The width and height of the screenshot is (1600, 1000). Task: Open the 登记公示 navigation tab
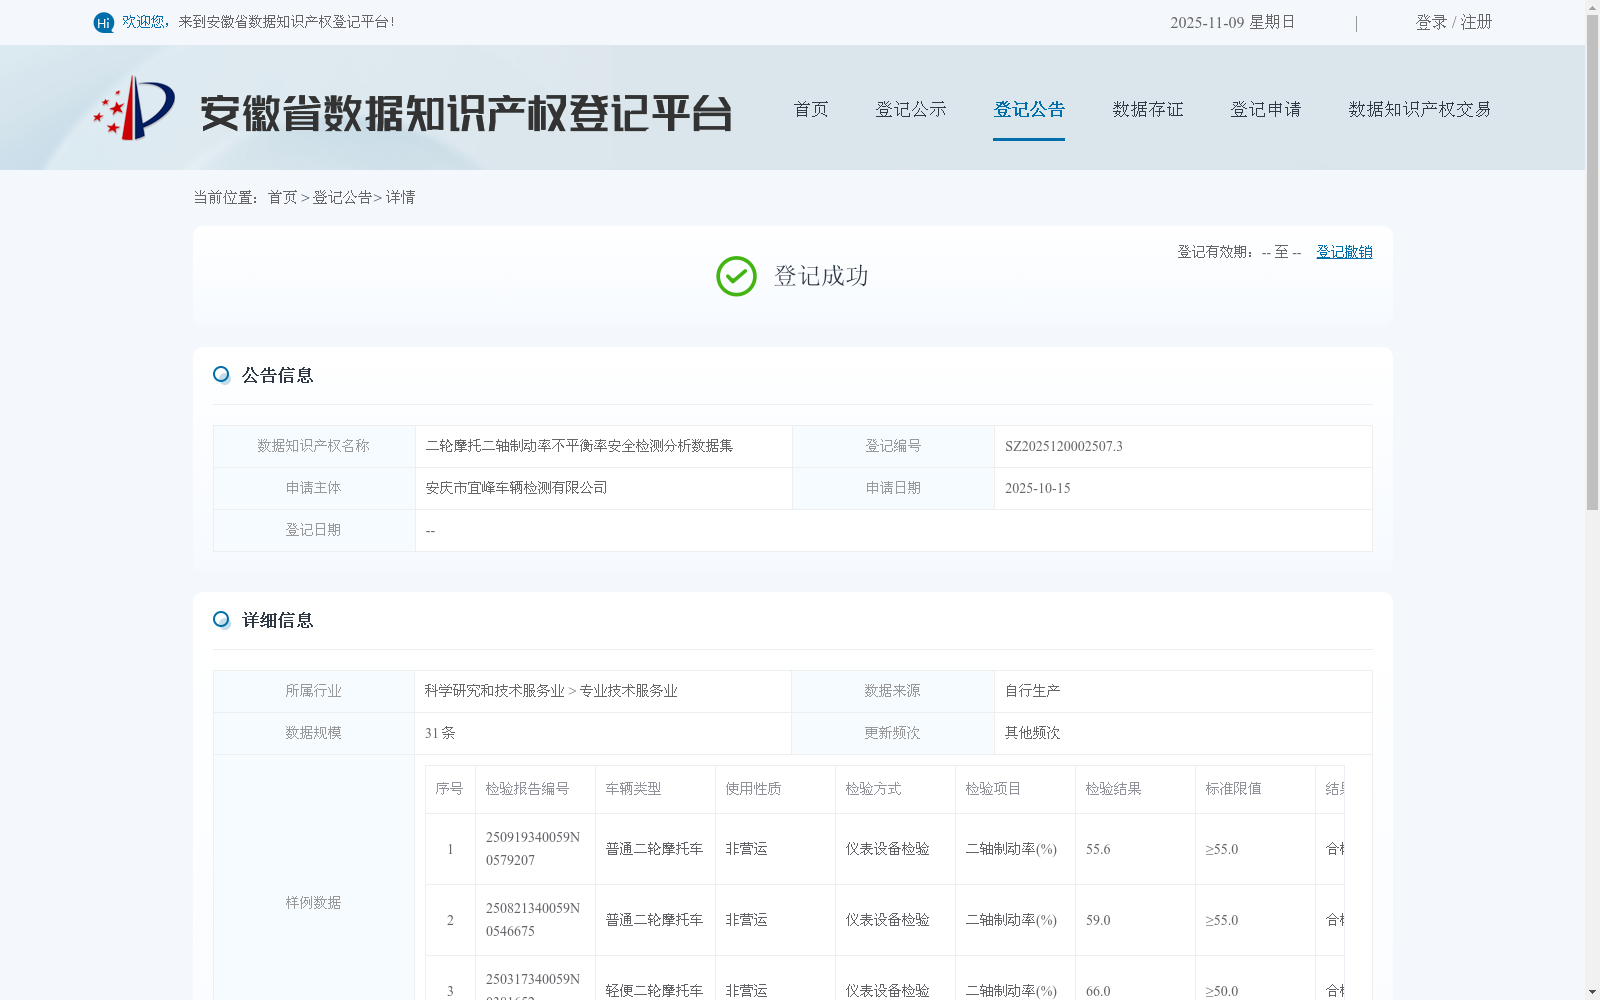(x=911, y=109)
